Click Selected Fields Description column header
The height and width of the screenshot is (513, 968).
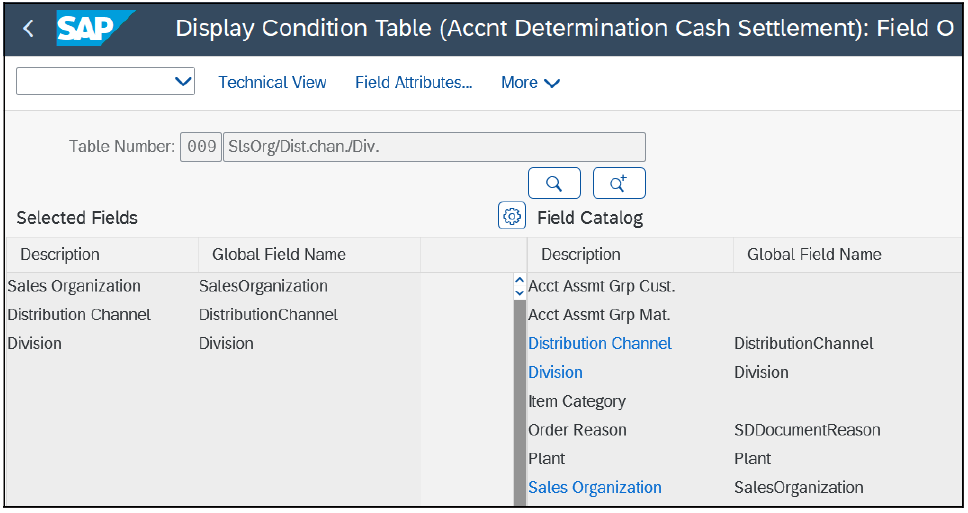point(102,254)
